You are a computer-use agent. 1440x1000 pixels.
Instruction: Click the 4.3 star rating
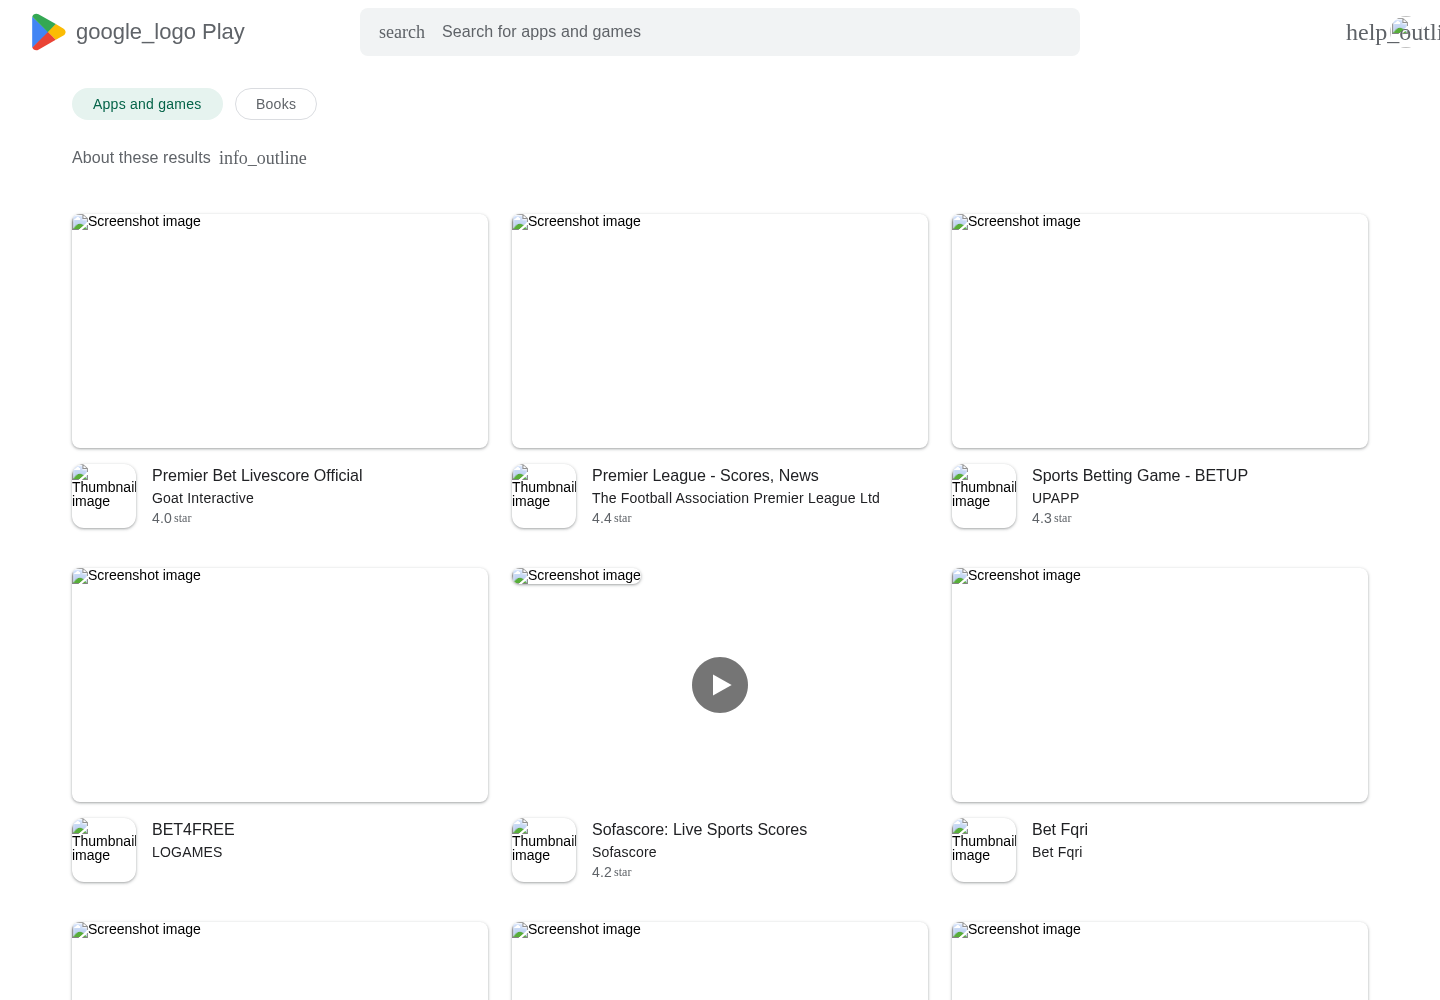(x=1052, y=518)
